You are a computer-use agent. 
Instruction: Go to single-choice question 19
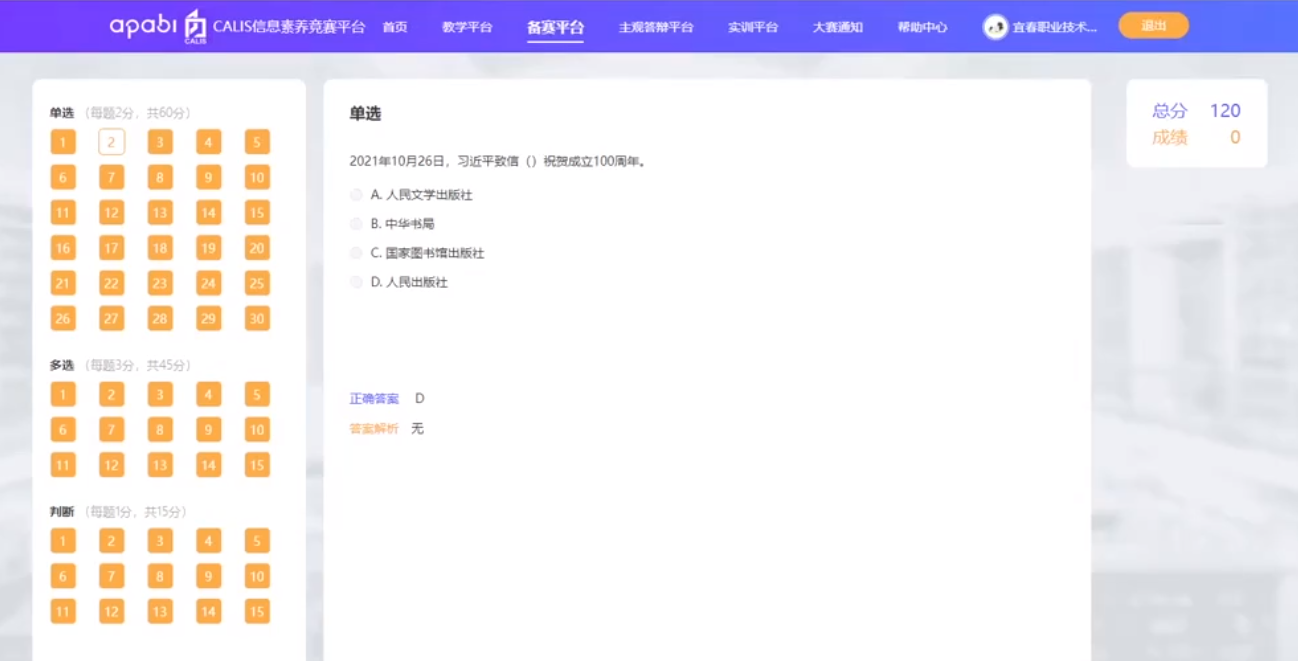208,248
